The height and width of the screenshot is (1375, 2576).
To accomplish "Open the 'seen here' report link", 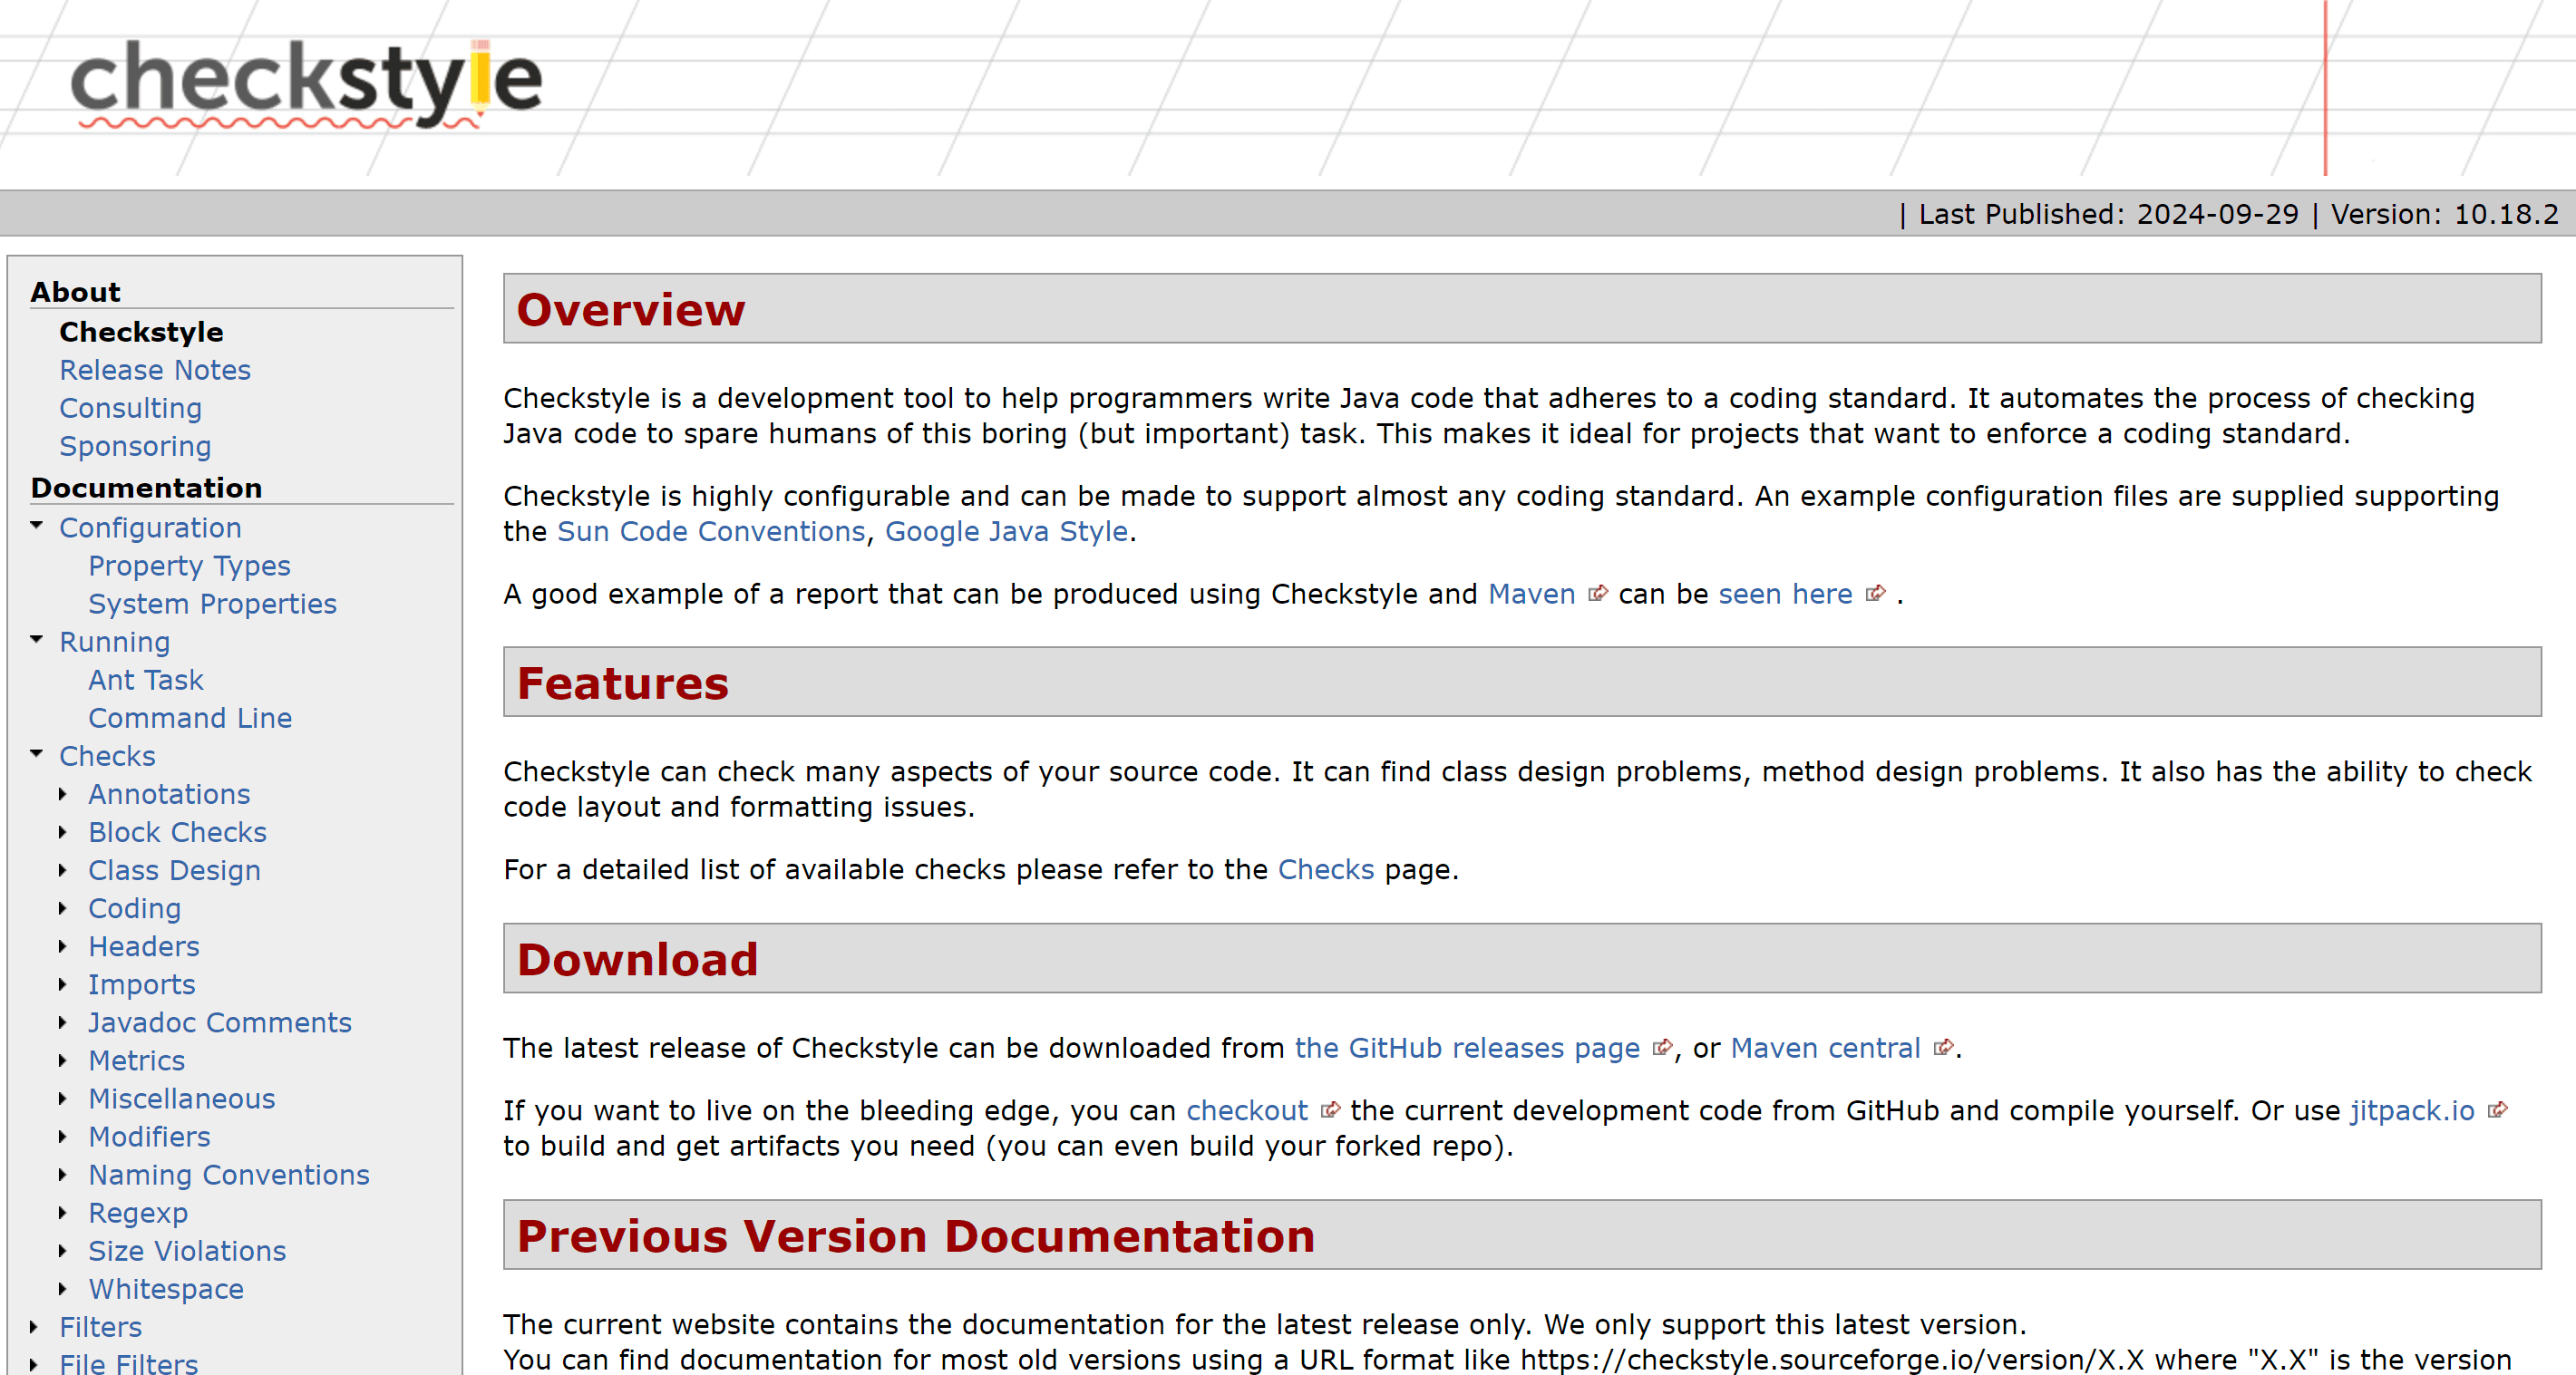I will pos(1785,594).
